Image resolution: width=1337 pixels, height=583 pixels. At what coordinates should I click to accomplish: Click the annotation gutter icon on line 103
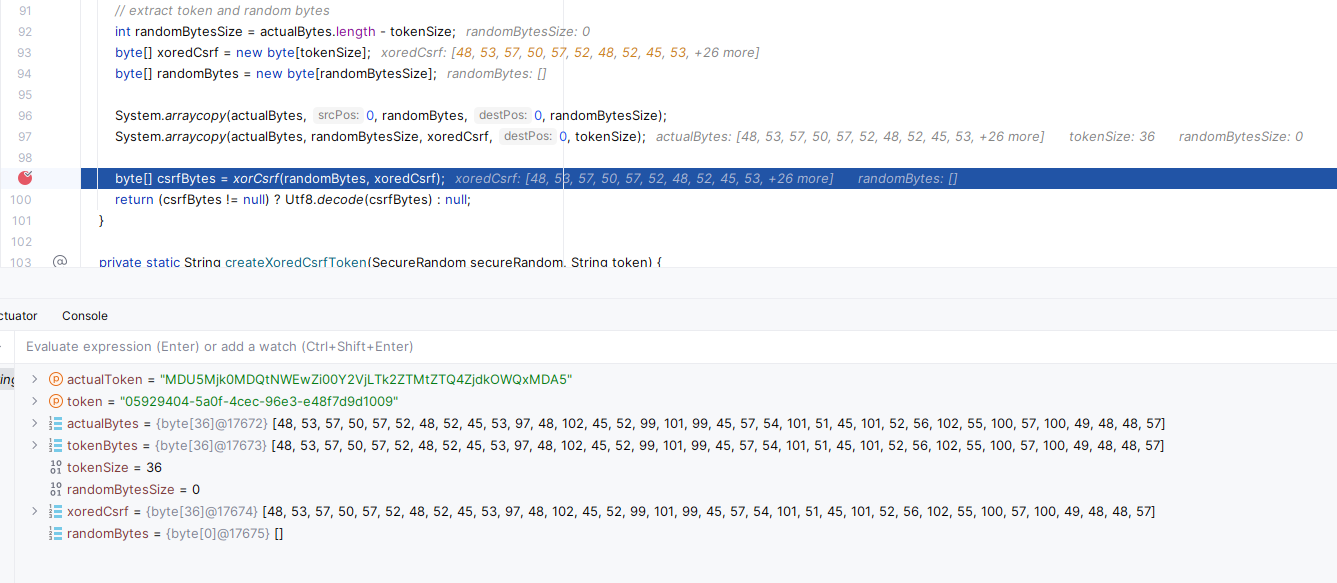click(x=60, y=260)
